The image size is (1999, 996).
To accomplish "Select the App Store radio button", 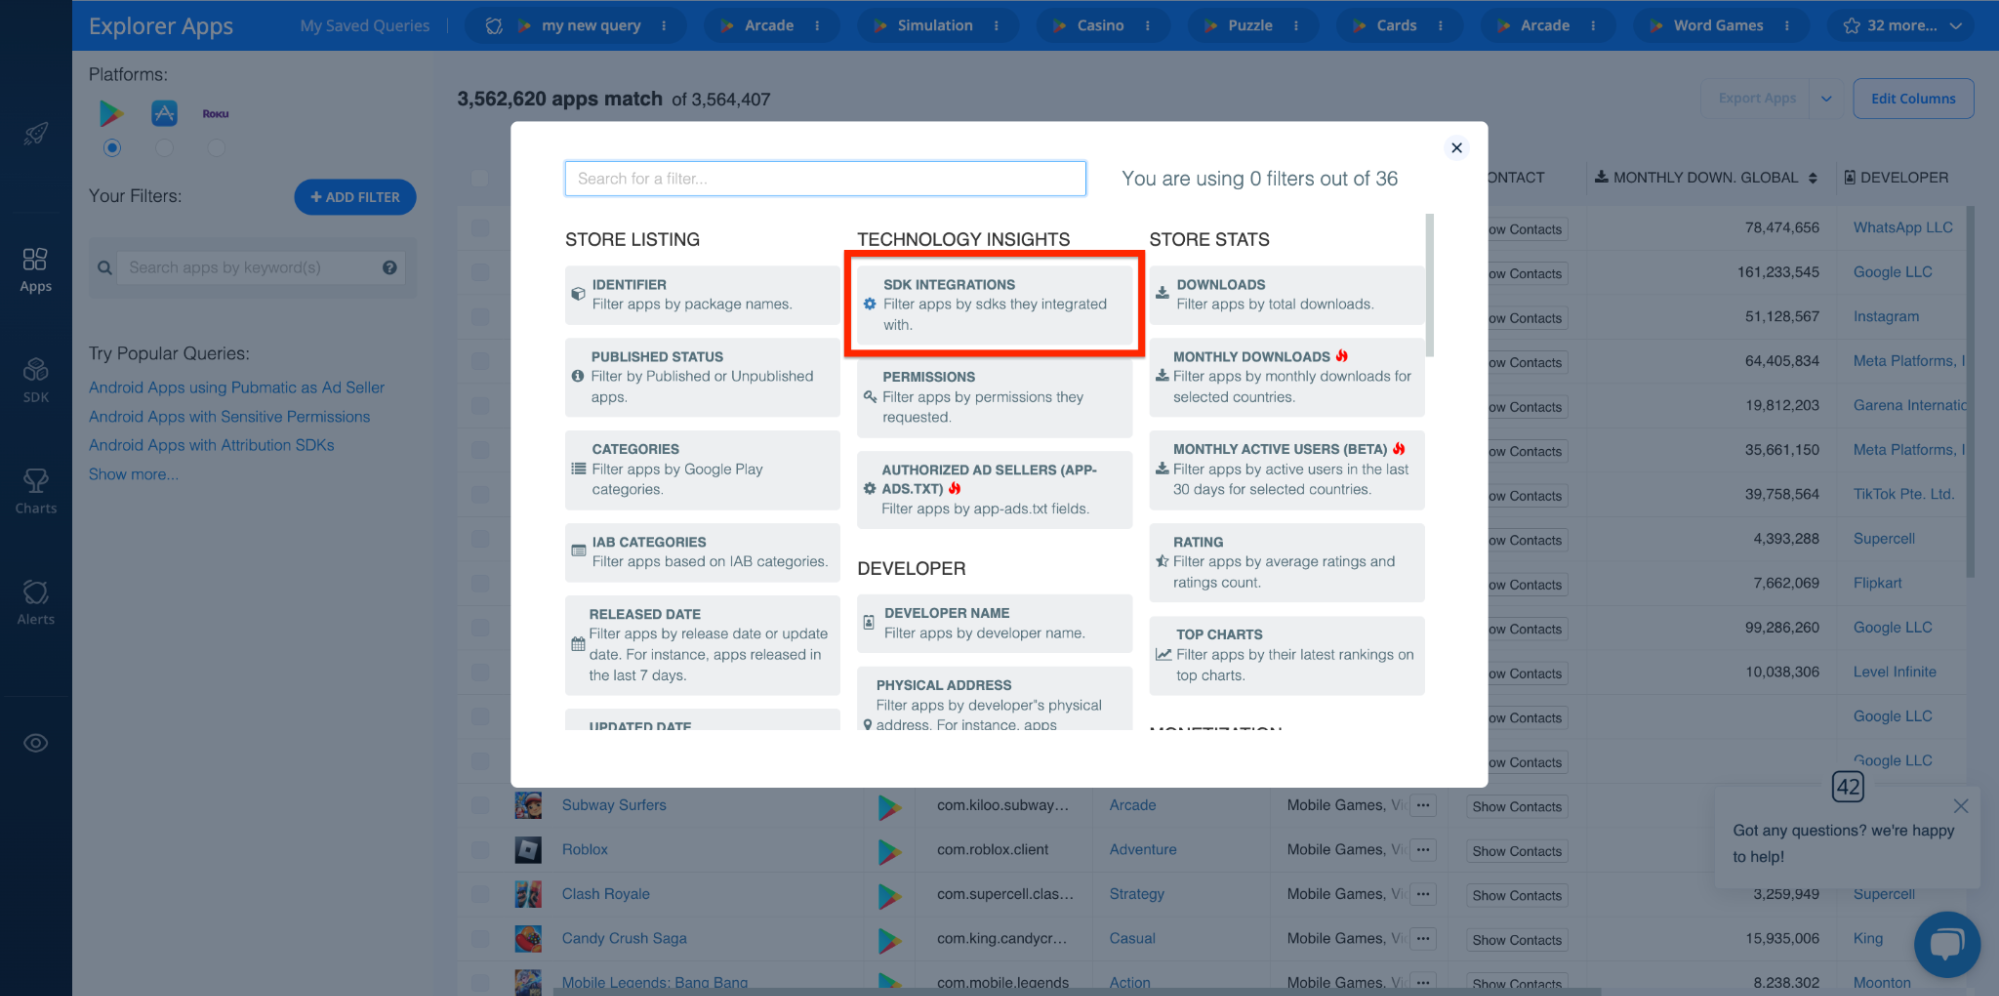I will tap(164, 148).
